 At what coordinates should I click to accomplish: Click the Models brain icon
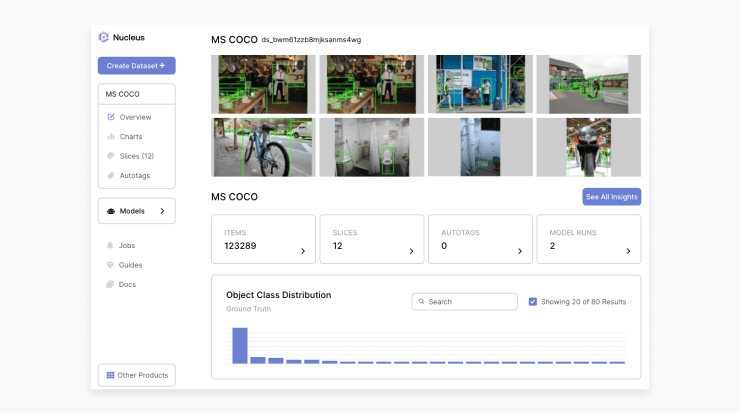click(x=111, y=211)
